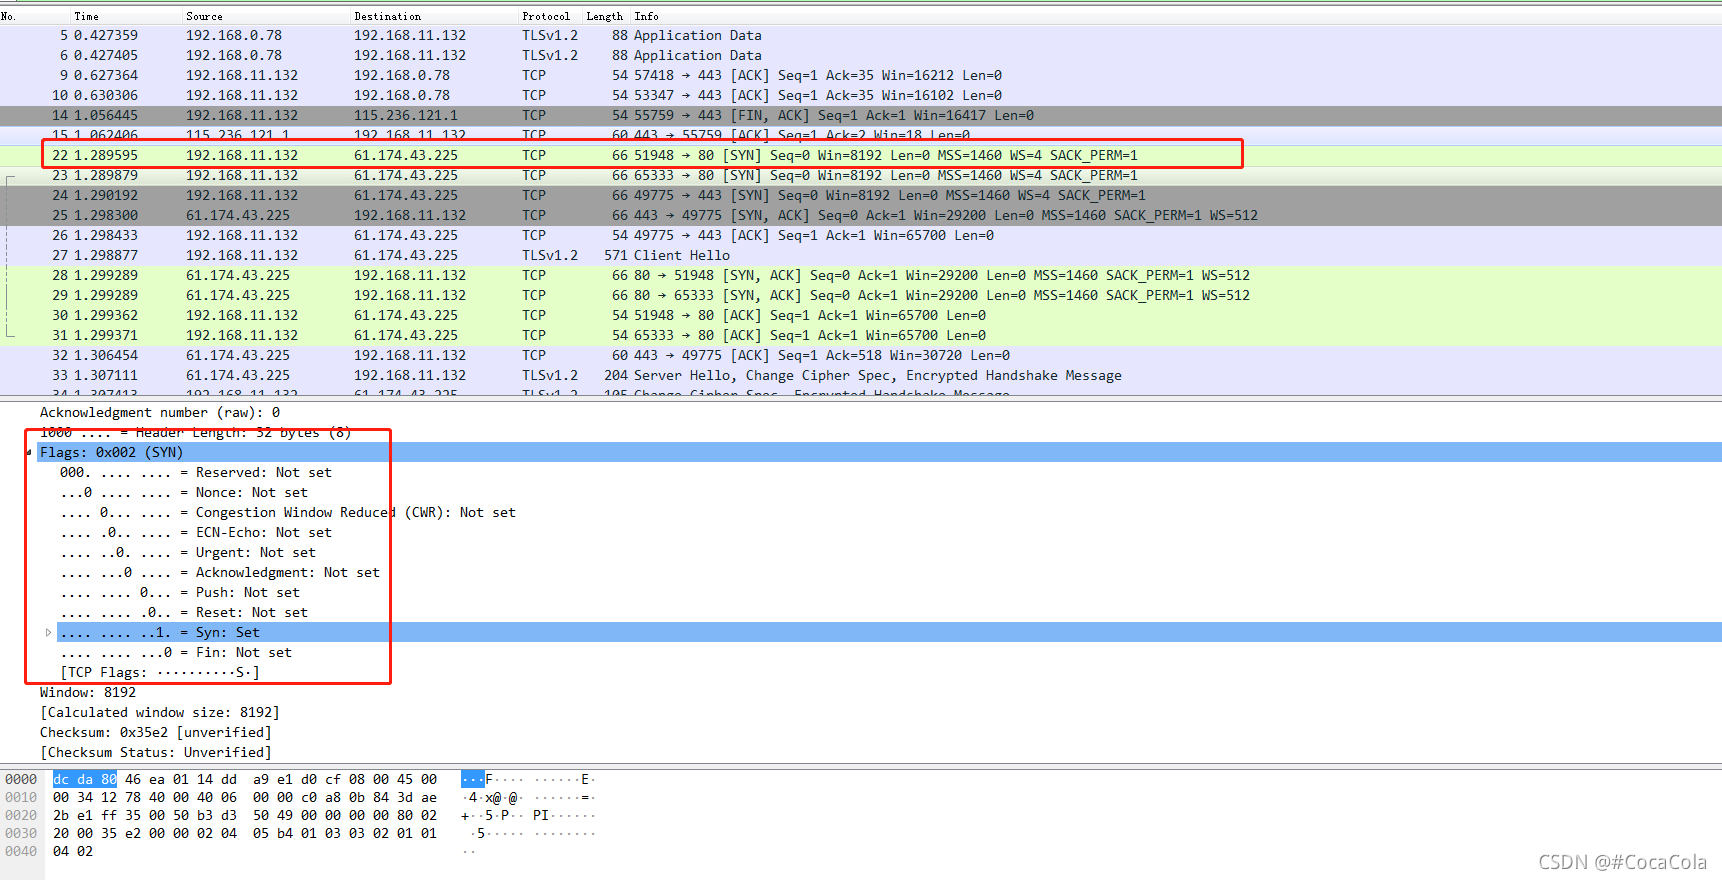This screenshot has width=1722, height=880.
Task: Select the ECN-Echo: Not set line
Action: pyautogui.click(x=195, y=532)
